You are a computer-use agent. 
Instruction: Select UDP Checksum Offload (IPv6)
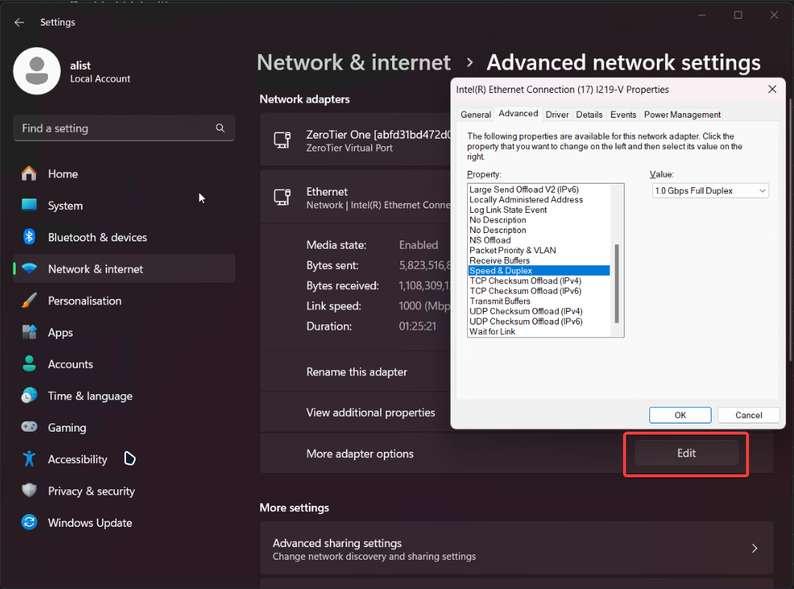(526, 321)
